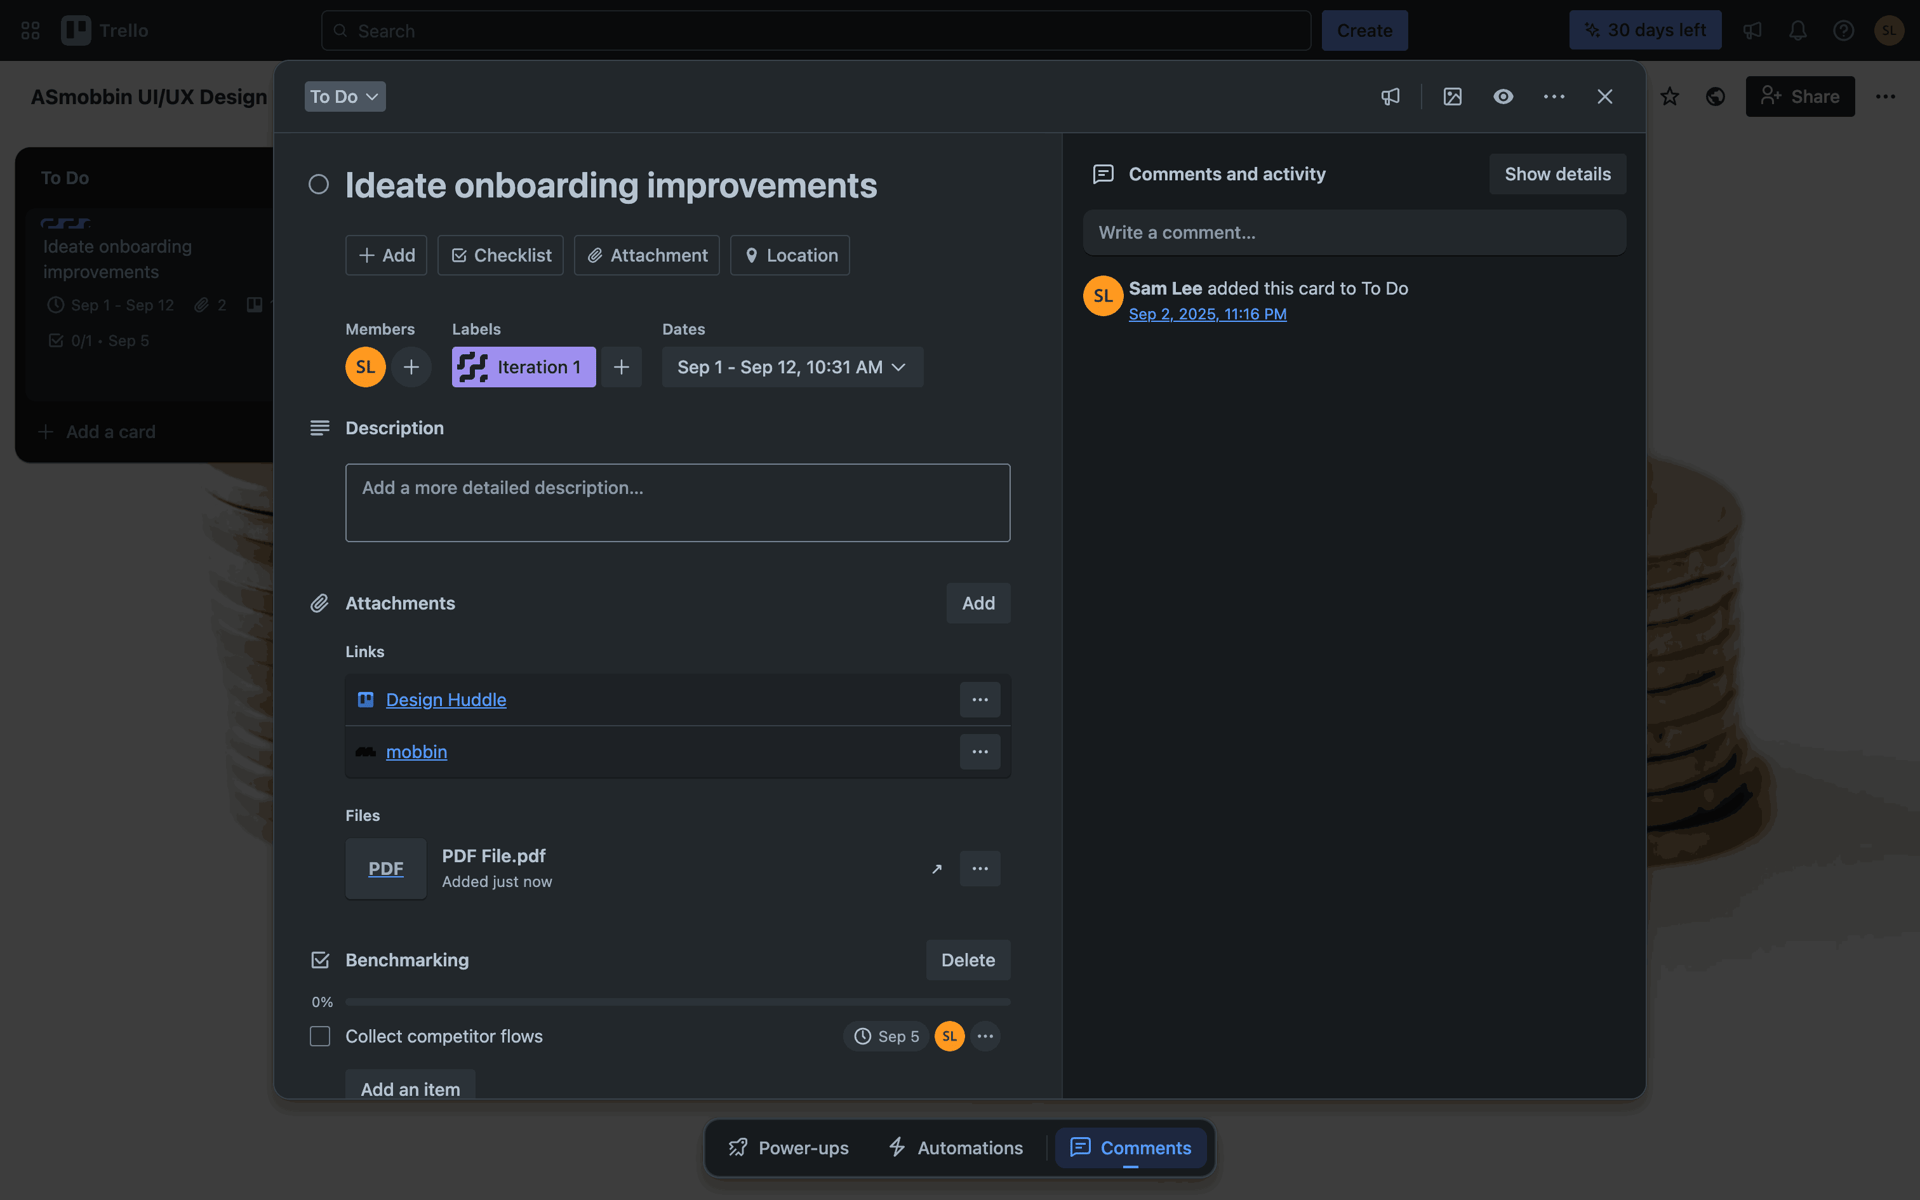Click the Iteration 1 purple label
This screenshot has height=1200, width=1920.
pyautogui.click(x=524, y=367)
